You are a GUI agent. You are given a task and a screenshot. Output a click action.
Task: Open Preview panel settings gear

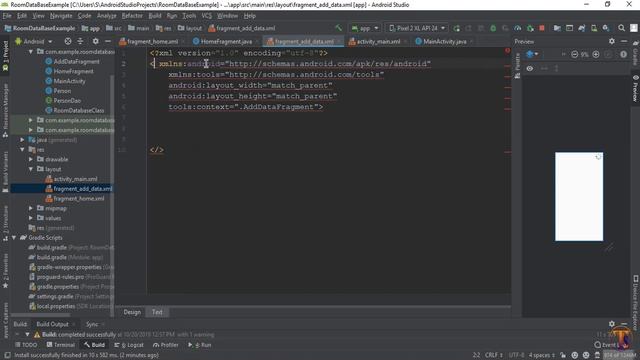click(611, 41)
